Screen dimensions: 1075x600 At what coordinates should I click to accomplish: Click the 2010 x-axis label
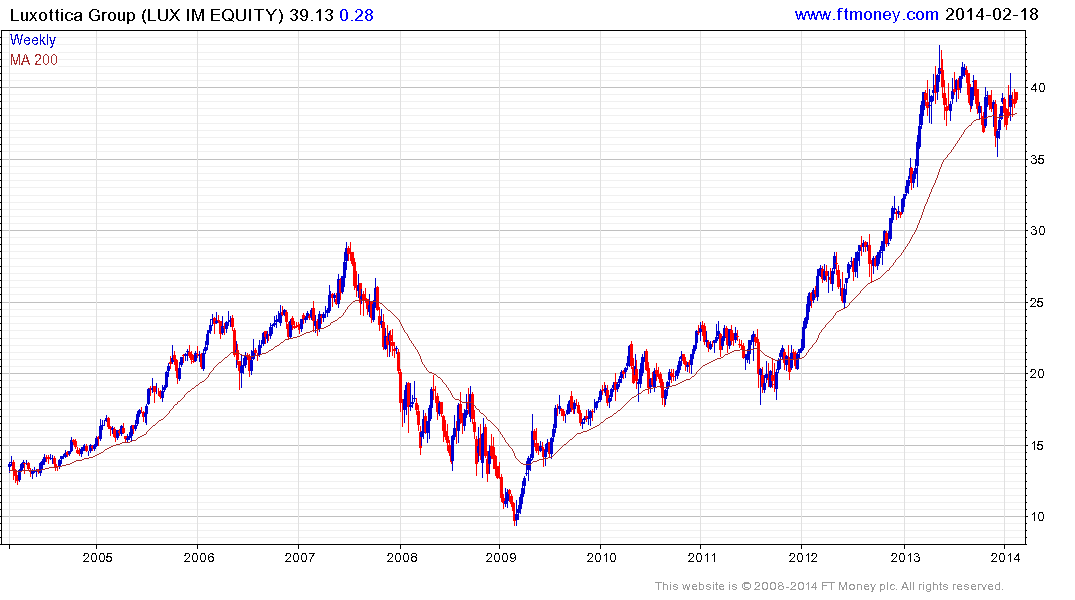coord(601,557)
